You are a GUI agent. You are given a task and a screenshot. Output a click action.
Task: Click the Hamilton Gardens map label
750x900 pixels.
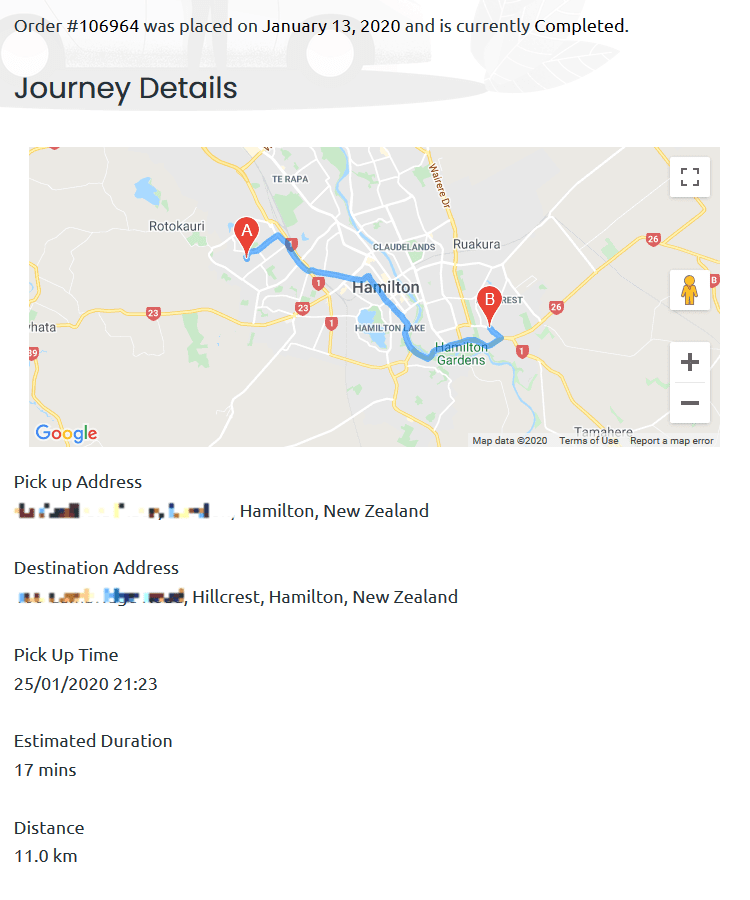461,354
